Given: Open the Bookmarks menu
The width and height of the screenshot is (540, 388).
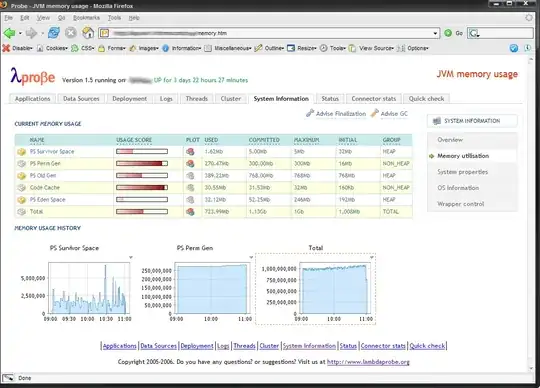Looking at the screenshot, I should (x=86, y=18).
